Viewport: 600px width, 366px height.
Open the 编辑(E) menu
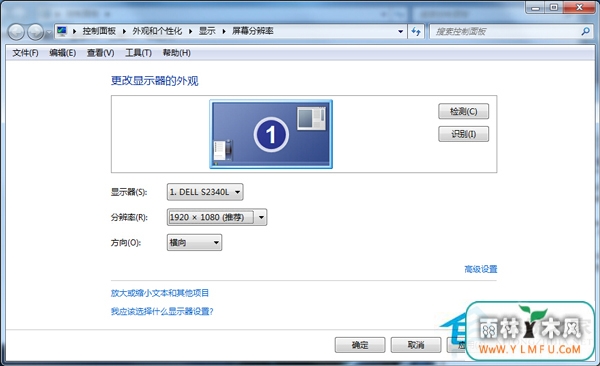(62, 53)
